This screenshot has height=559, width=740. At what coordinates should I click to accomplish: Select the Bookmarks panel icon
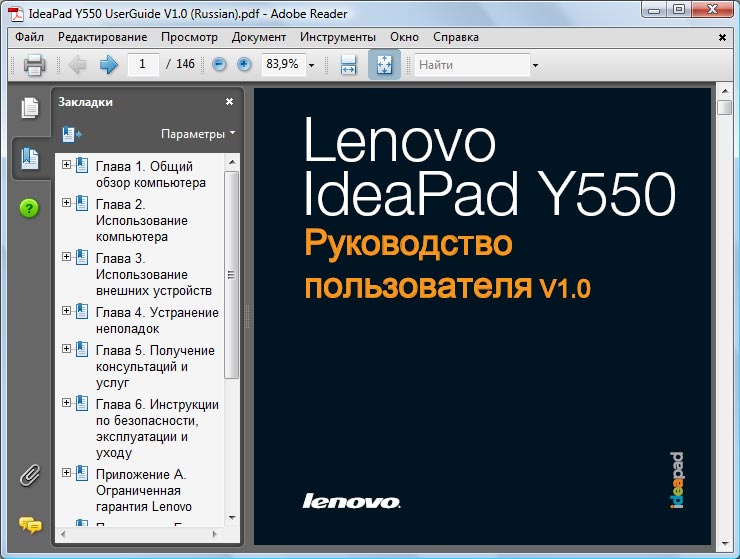30,158
